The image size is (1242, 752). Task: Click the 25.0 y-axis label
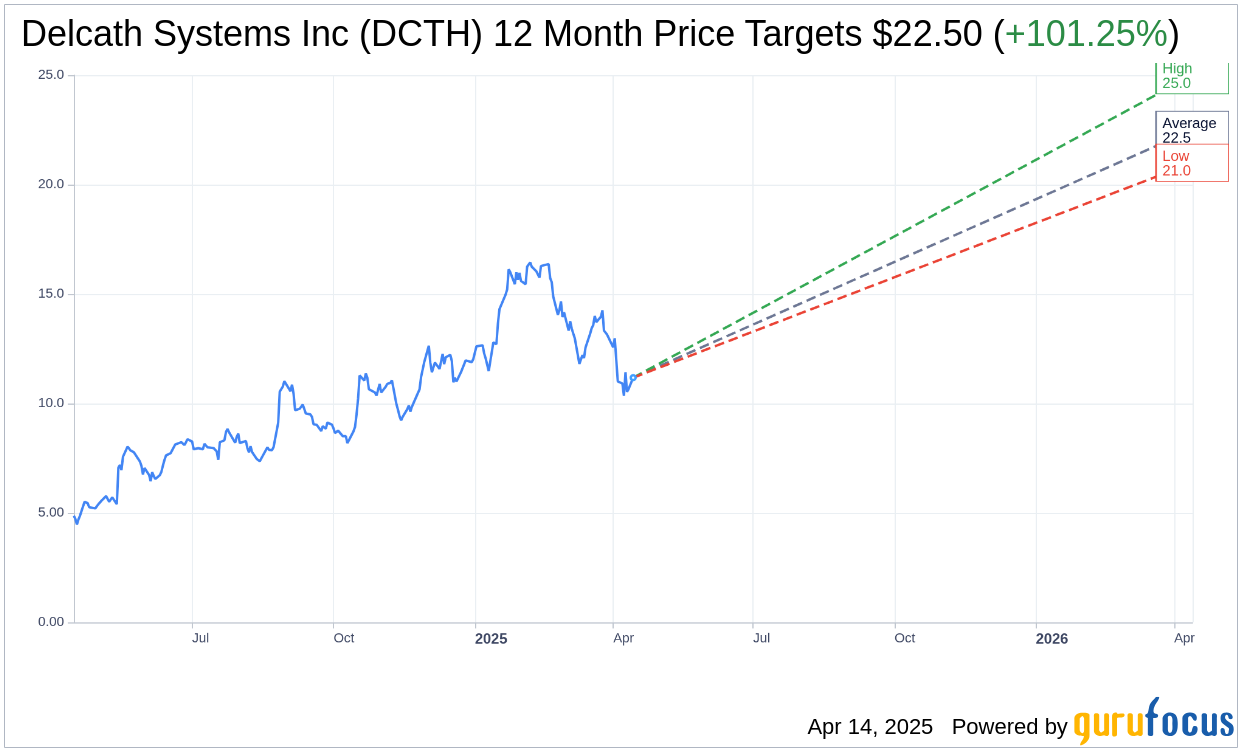pos(51,75)
